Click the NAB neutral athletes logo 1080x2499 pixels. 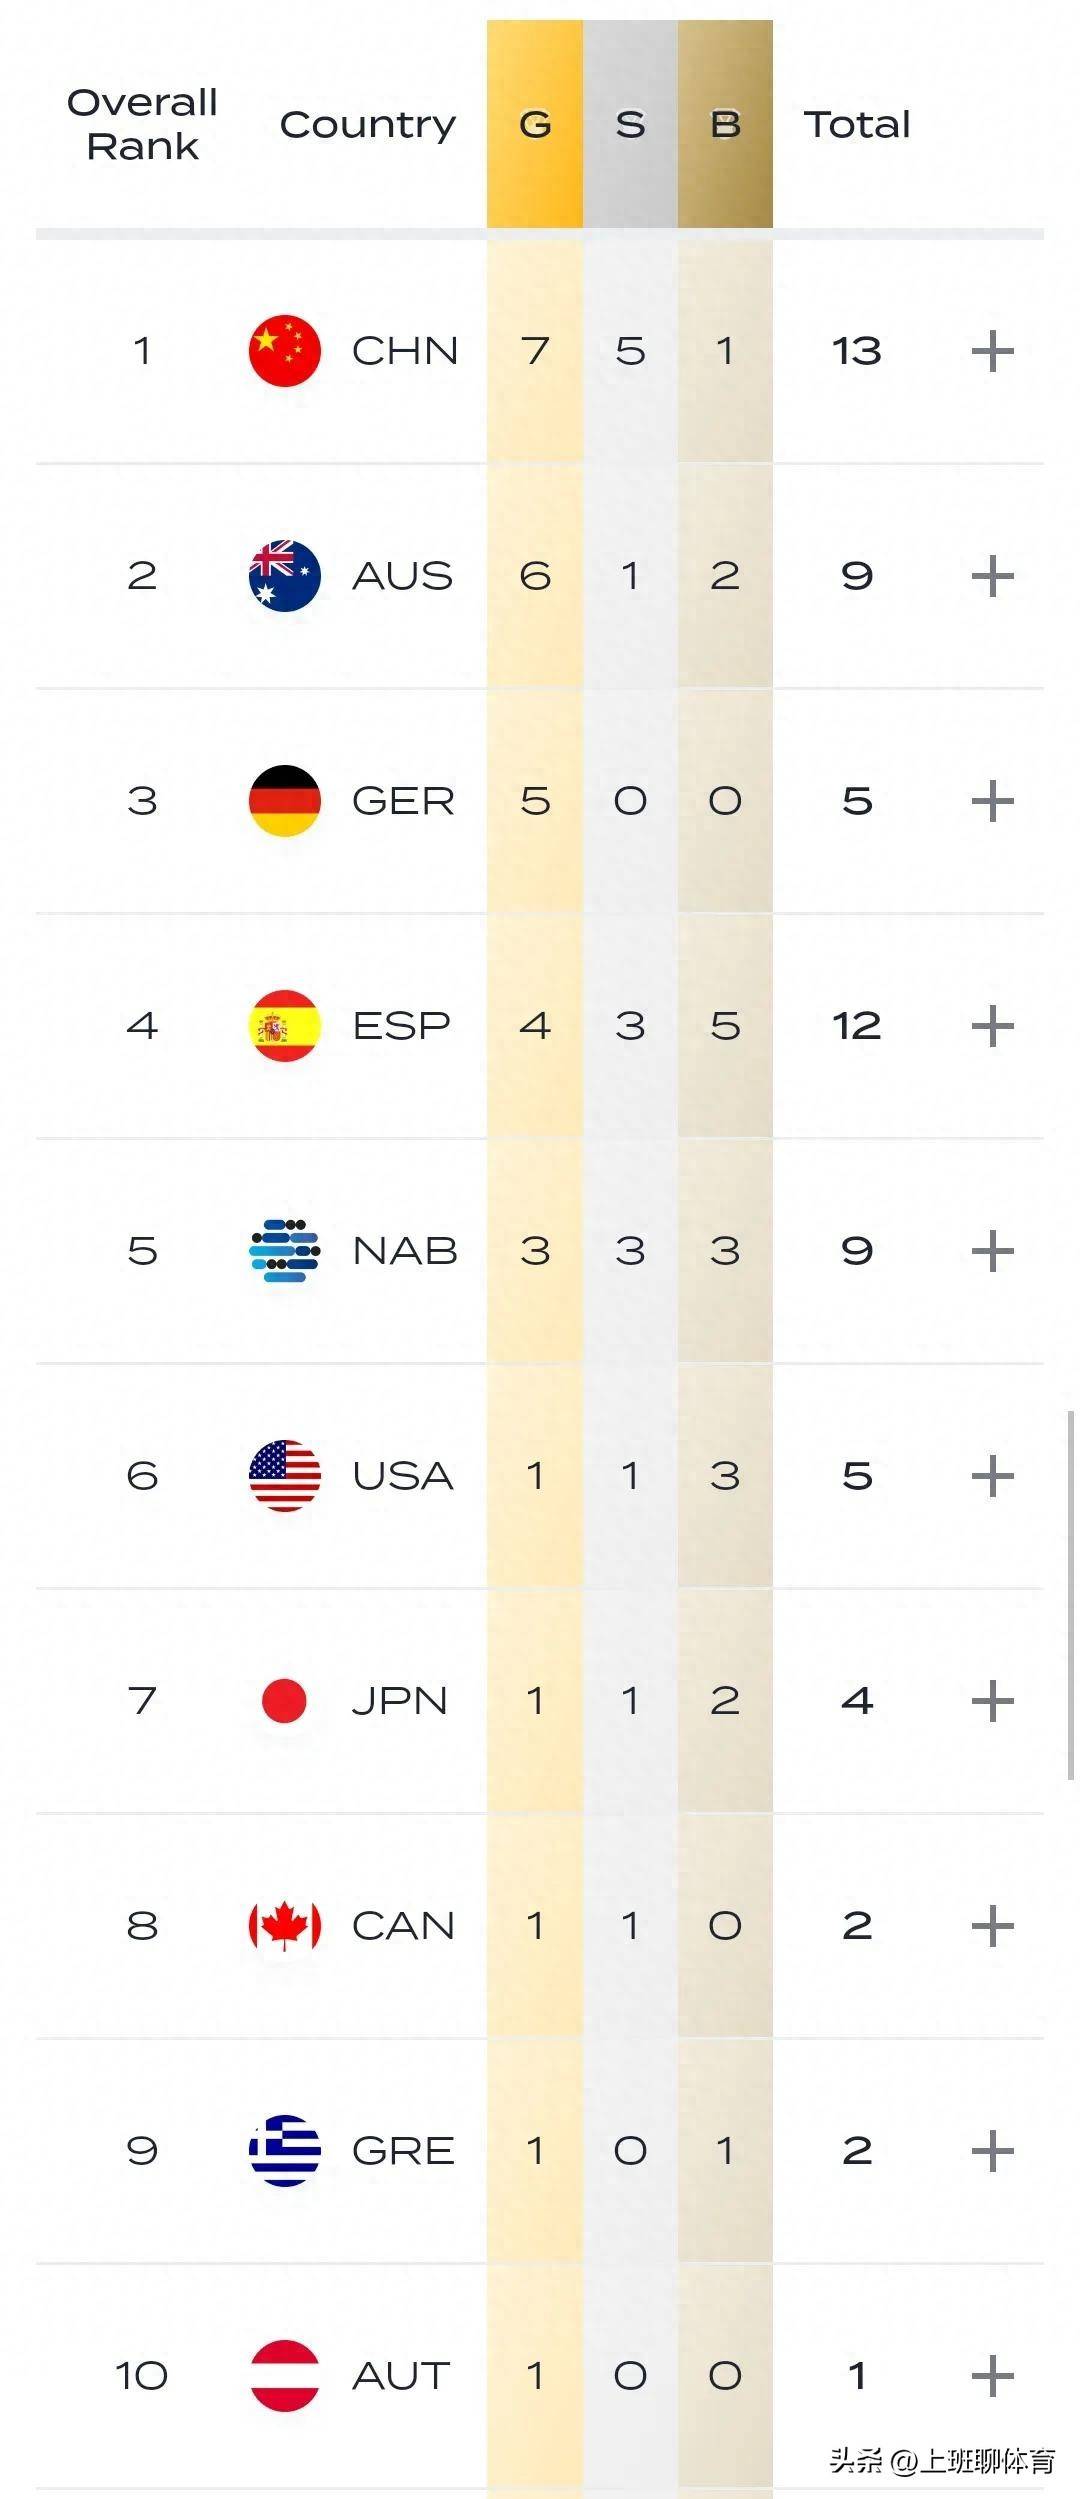(285, 1251)
